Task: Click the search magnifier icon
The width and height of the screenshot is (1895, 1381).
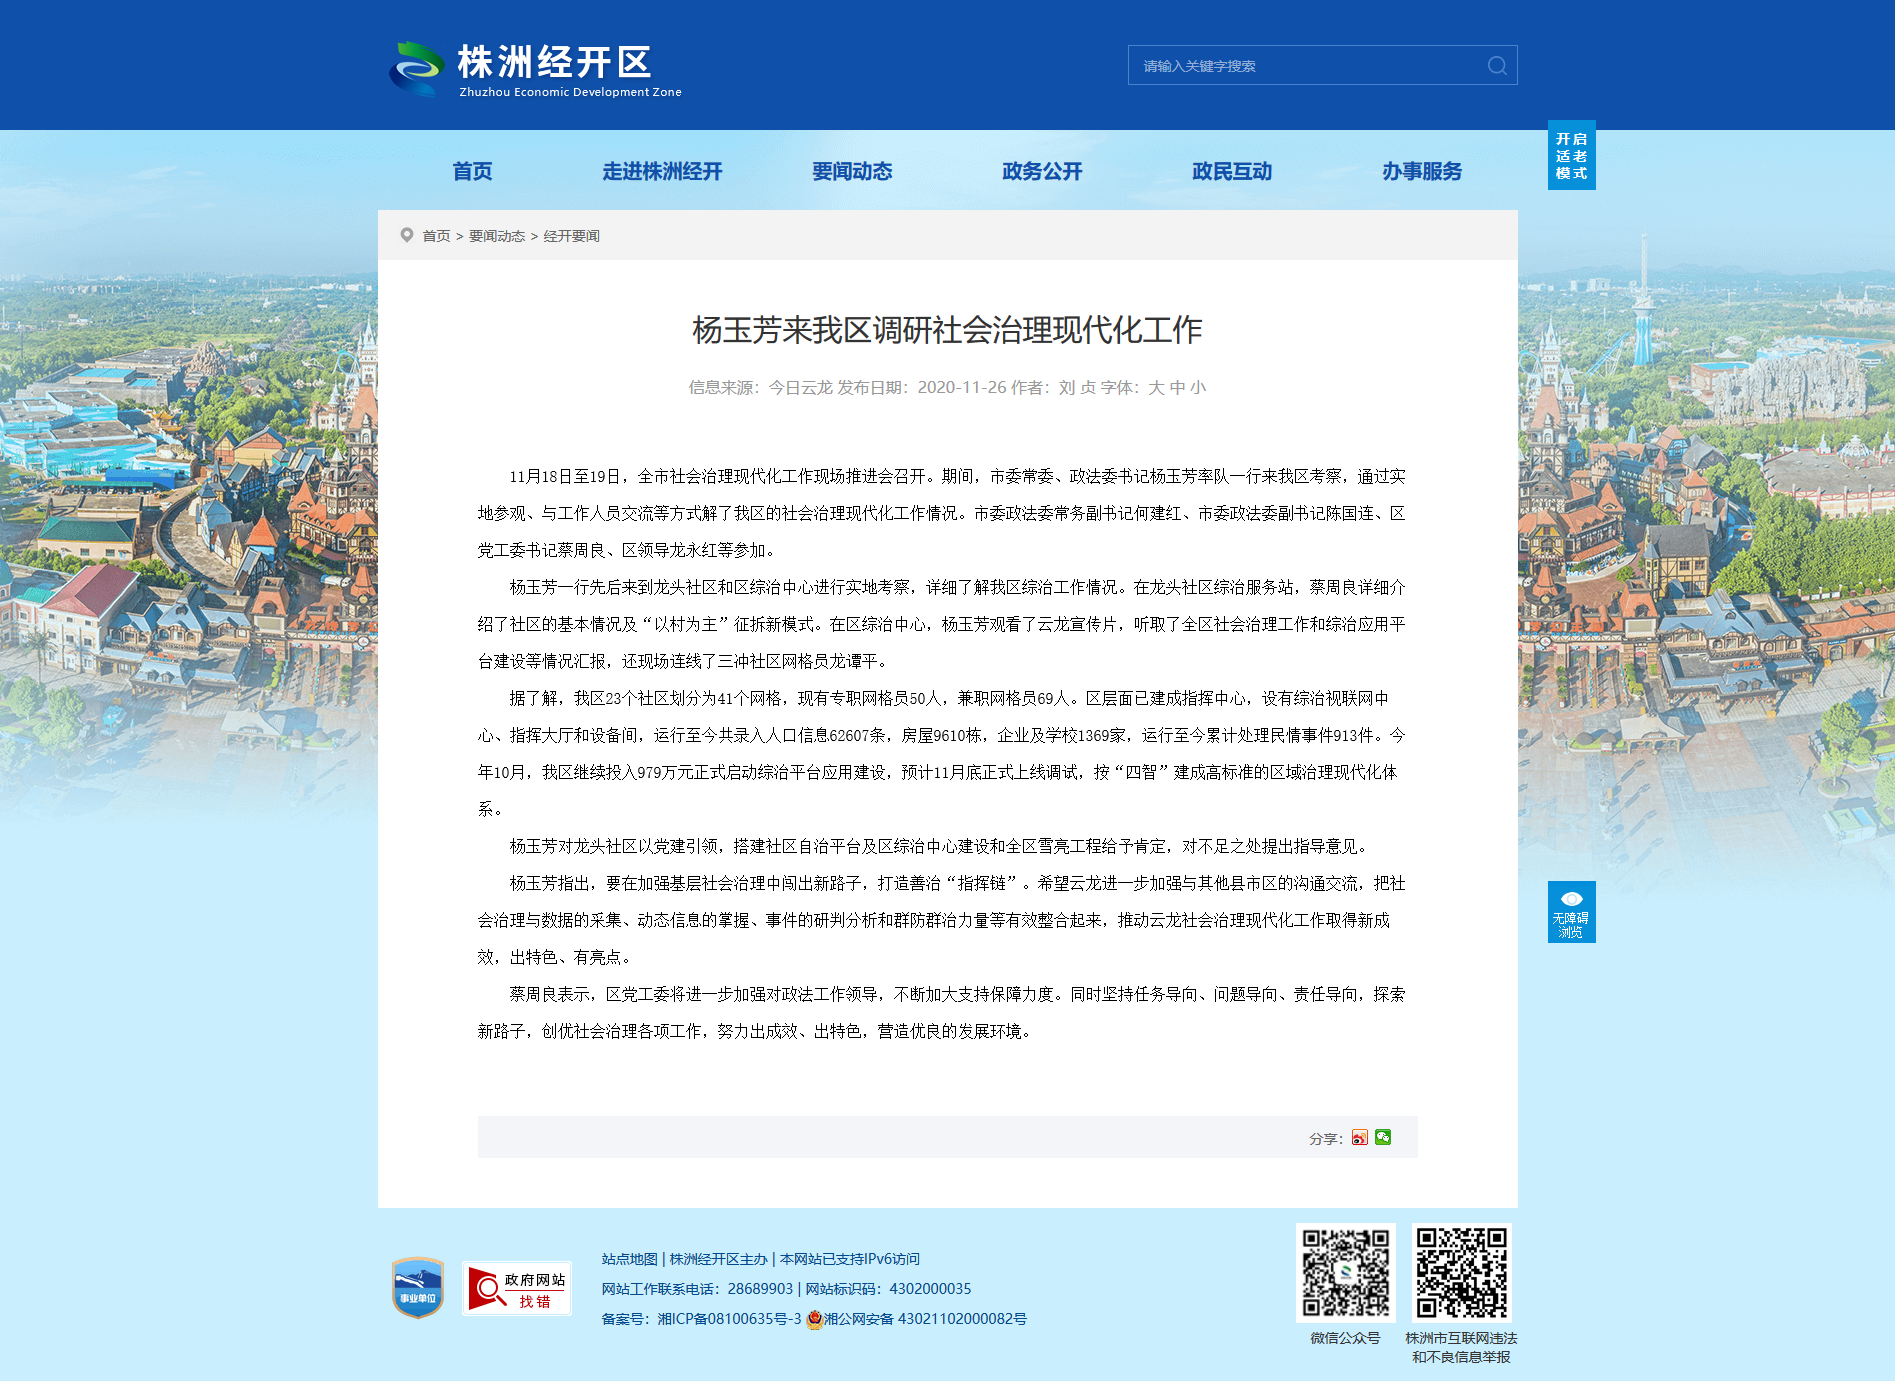Action: coord(1497,66)
